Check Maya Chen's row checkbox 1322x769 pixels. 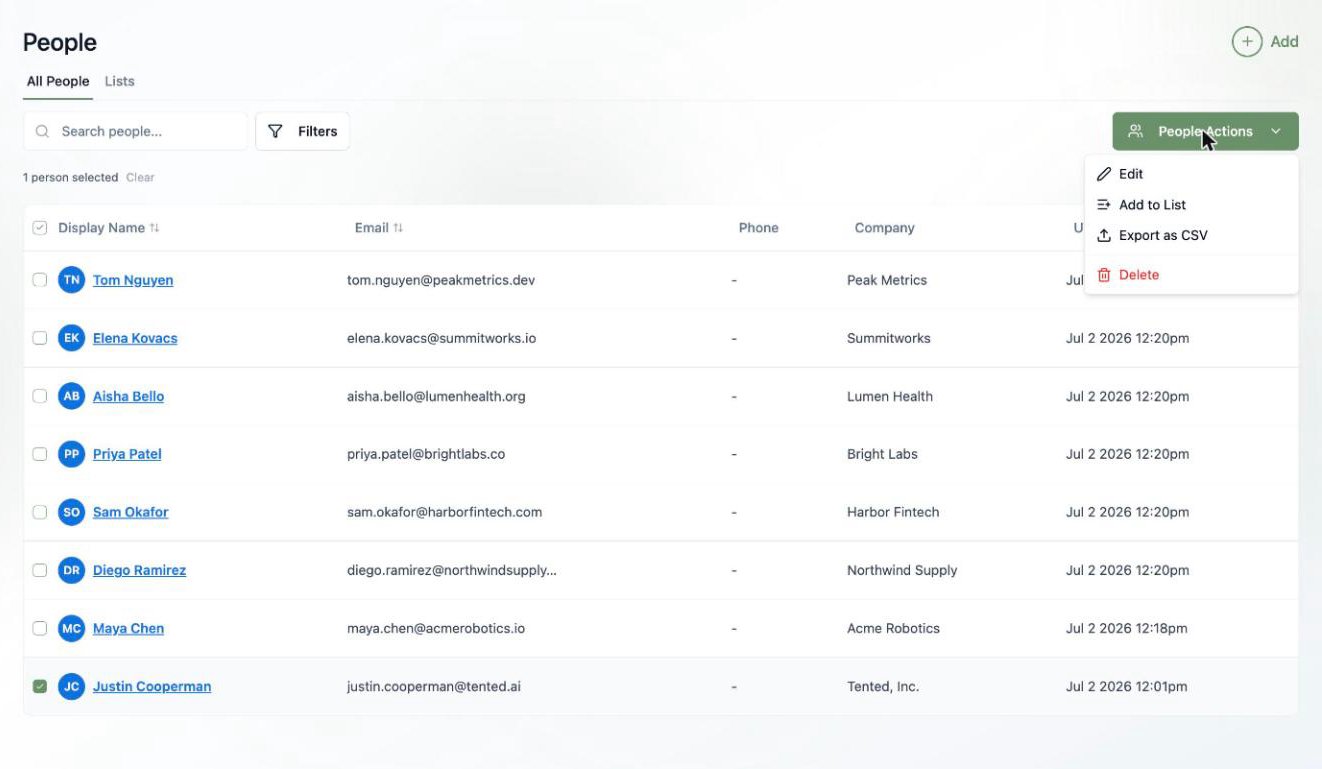point(40,628)
